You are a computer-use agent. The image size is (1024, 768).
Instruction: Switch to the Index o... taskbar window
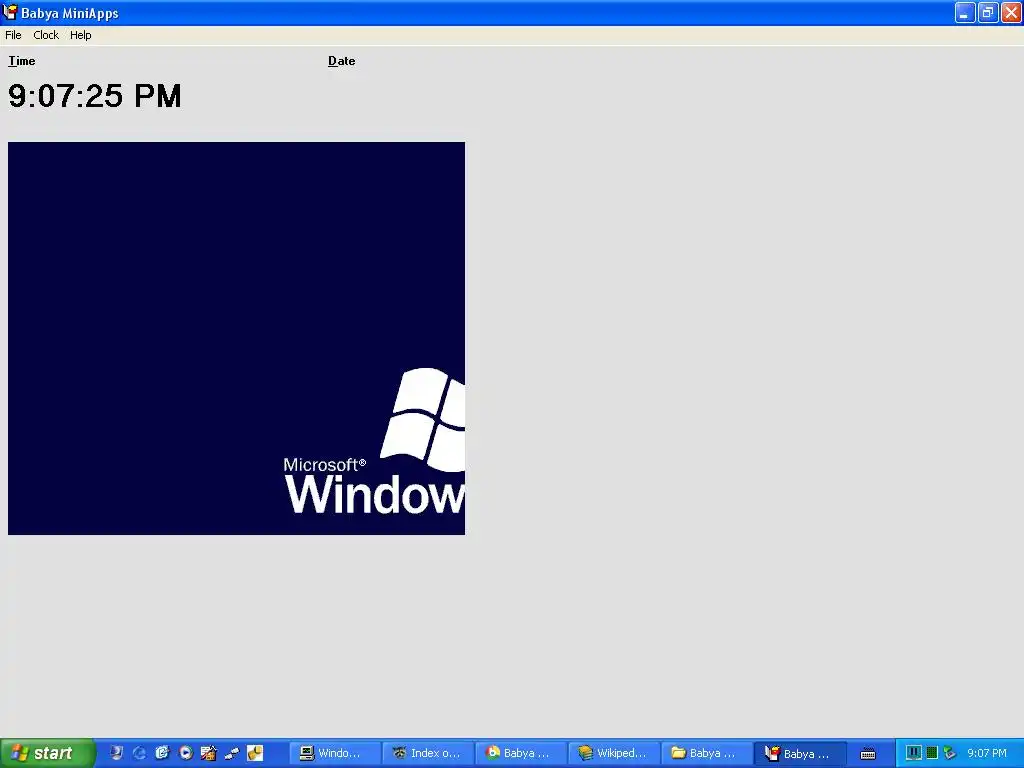[x=428, y=753]
